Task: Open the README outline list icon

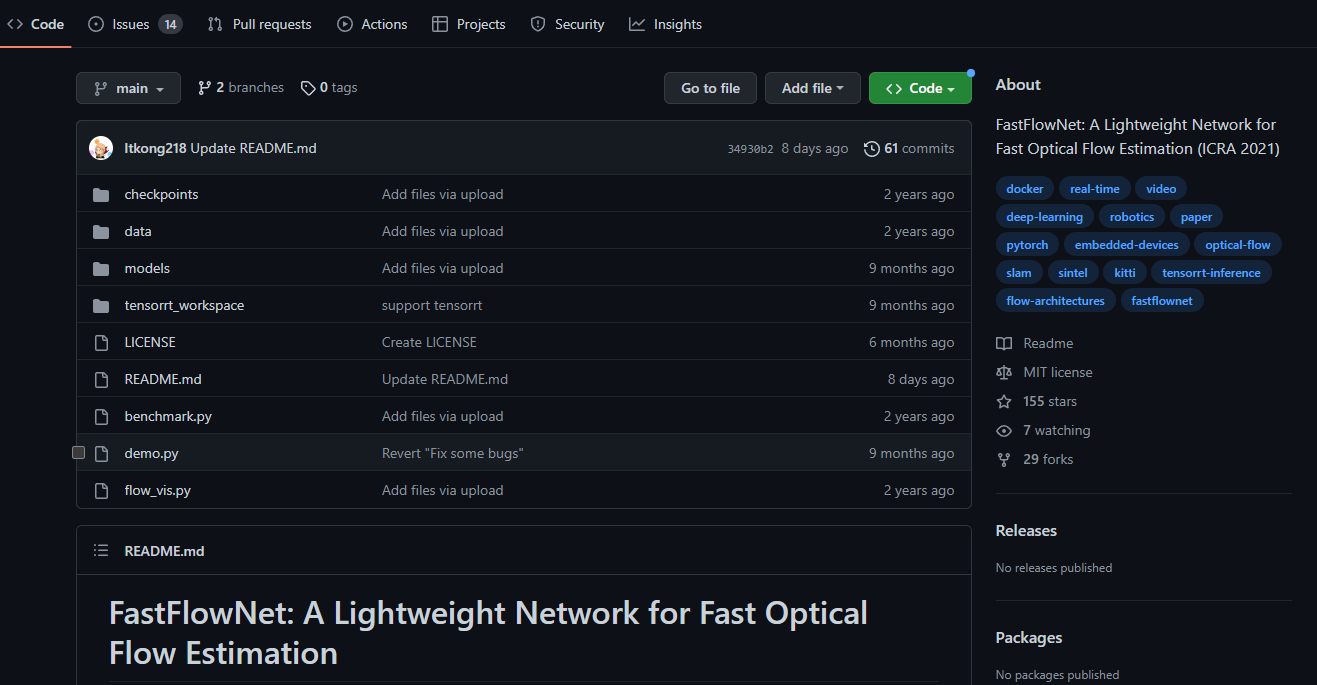Action: click(x=101, y=551)
